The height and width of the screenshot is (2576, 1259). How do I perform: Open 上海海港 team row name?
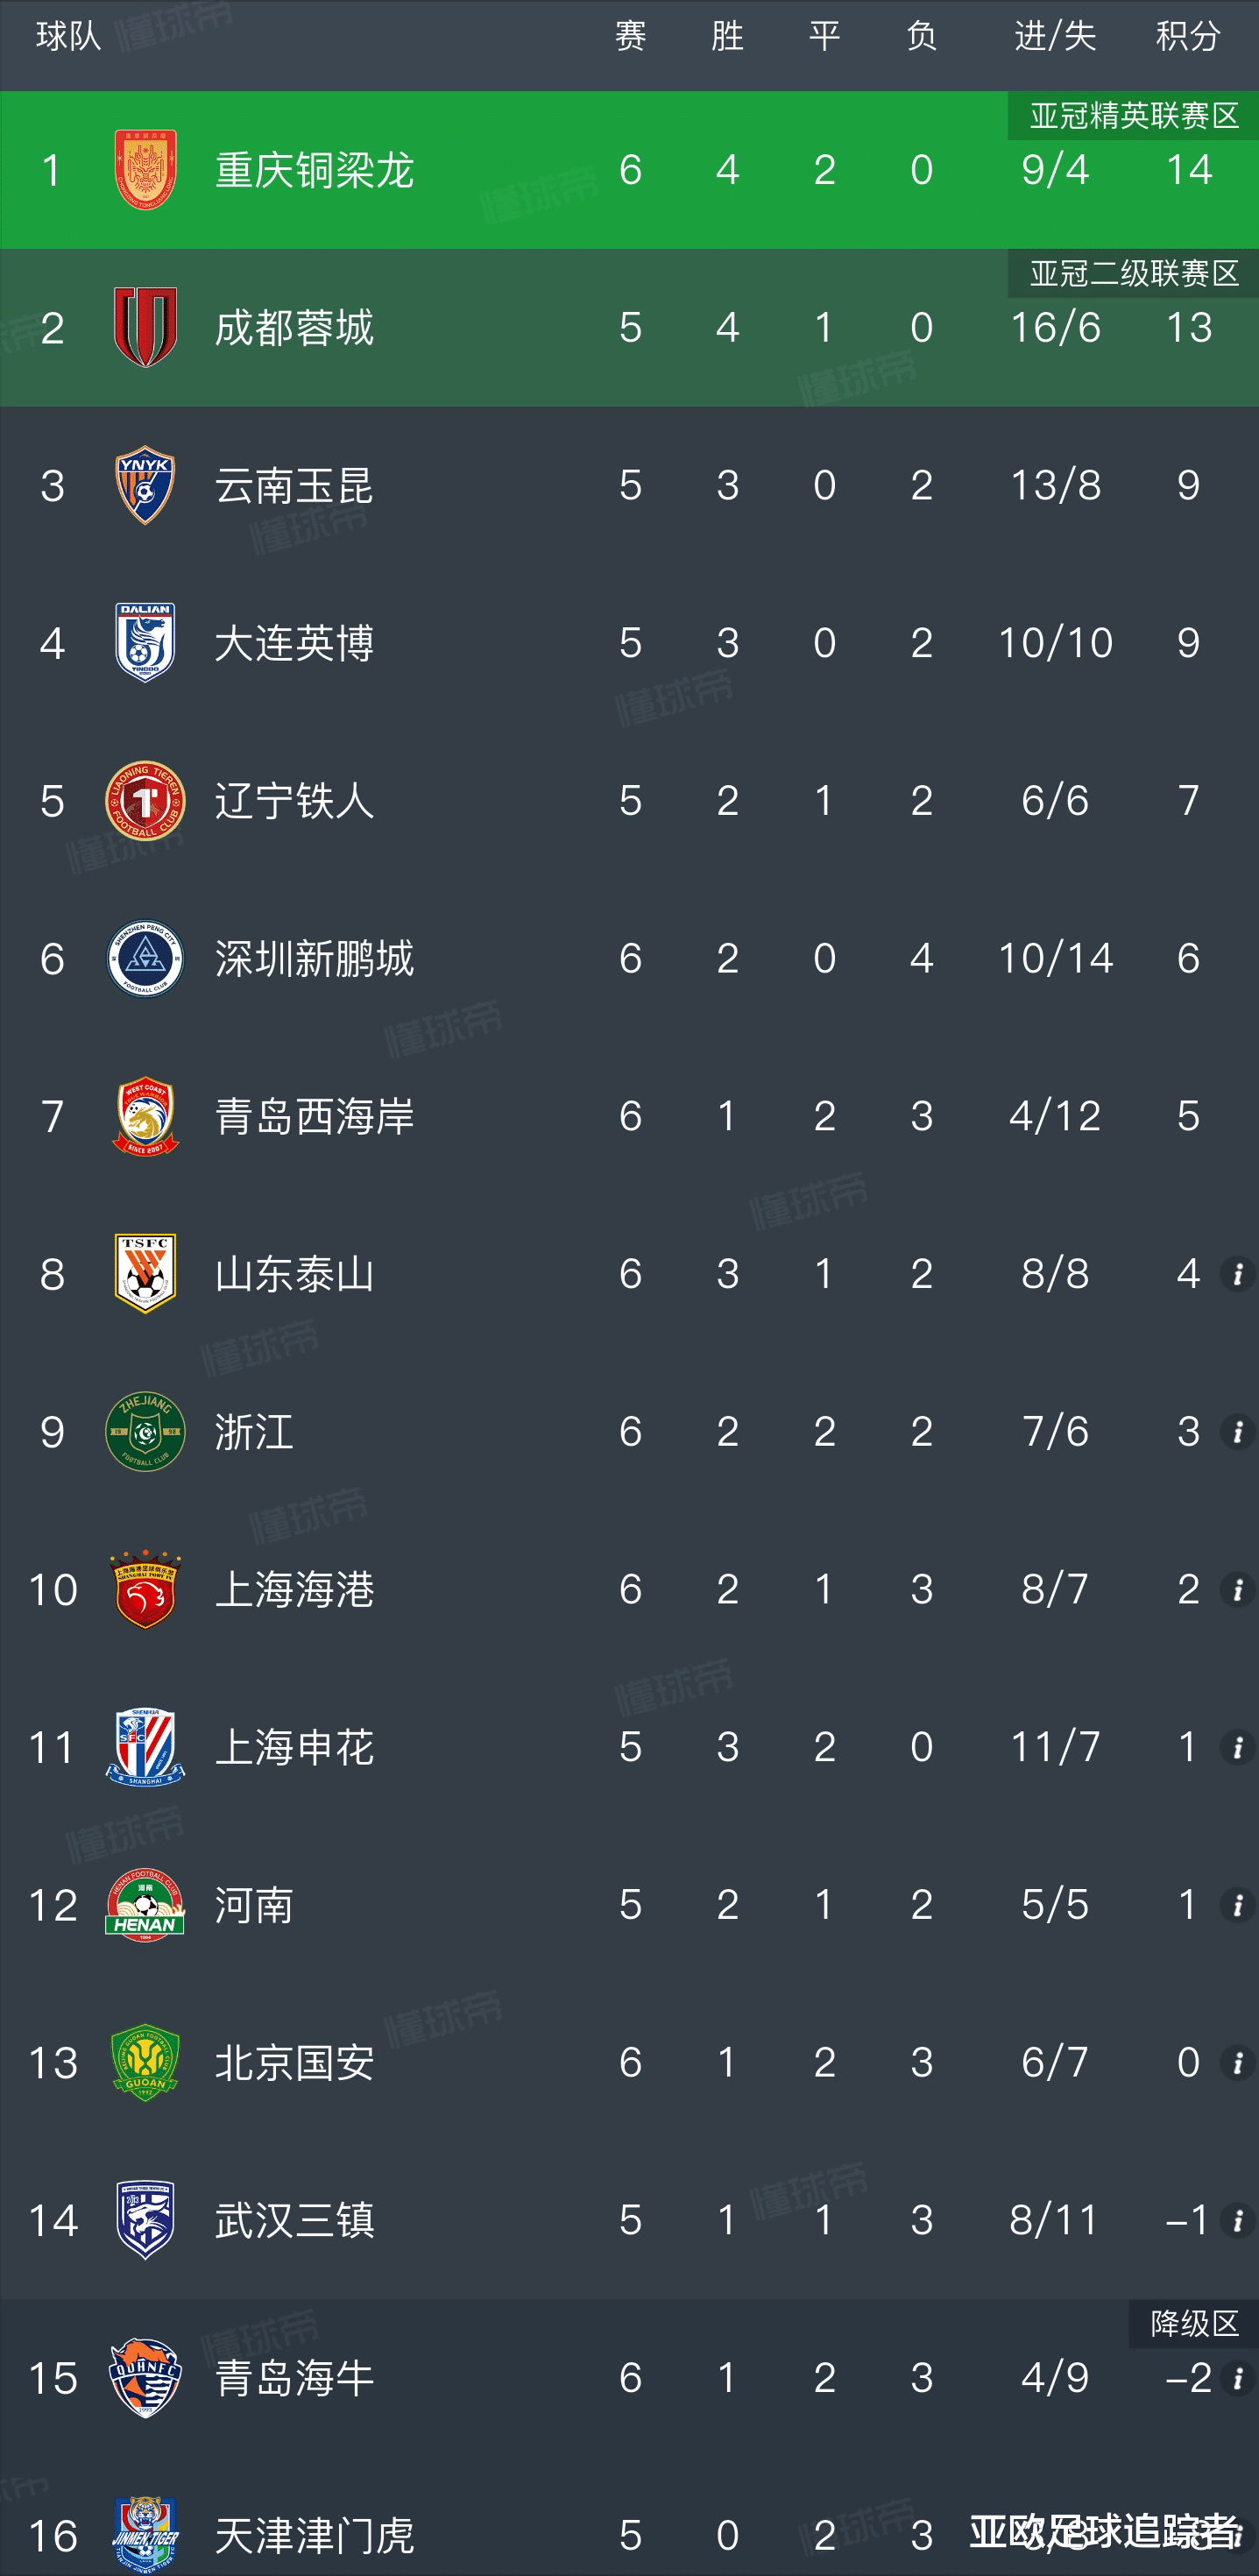click(x=294, y=1589)
